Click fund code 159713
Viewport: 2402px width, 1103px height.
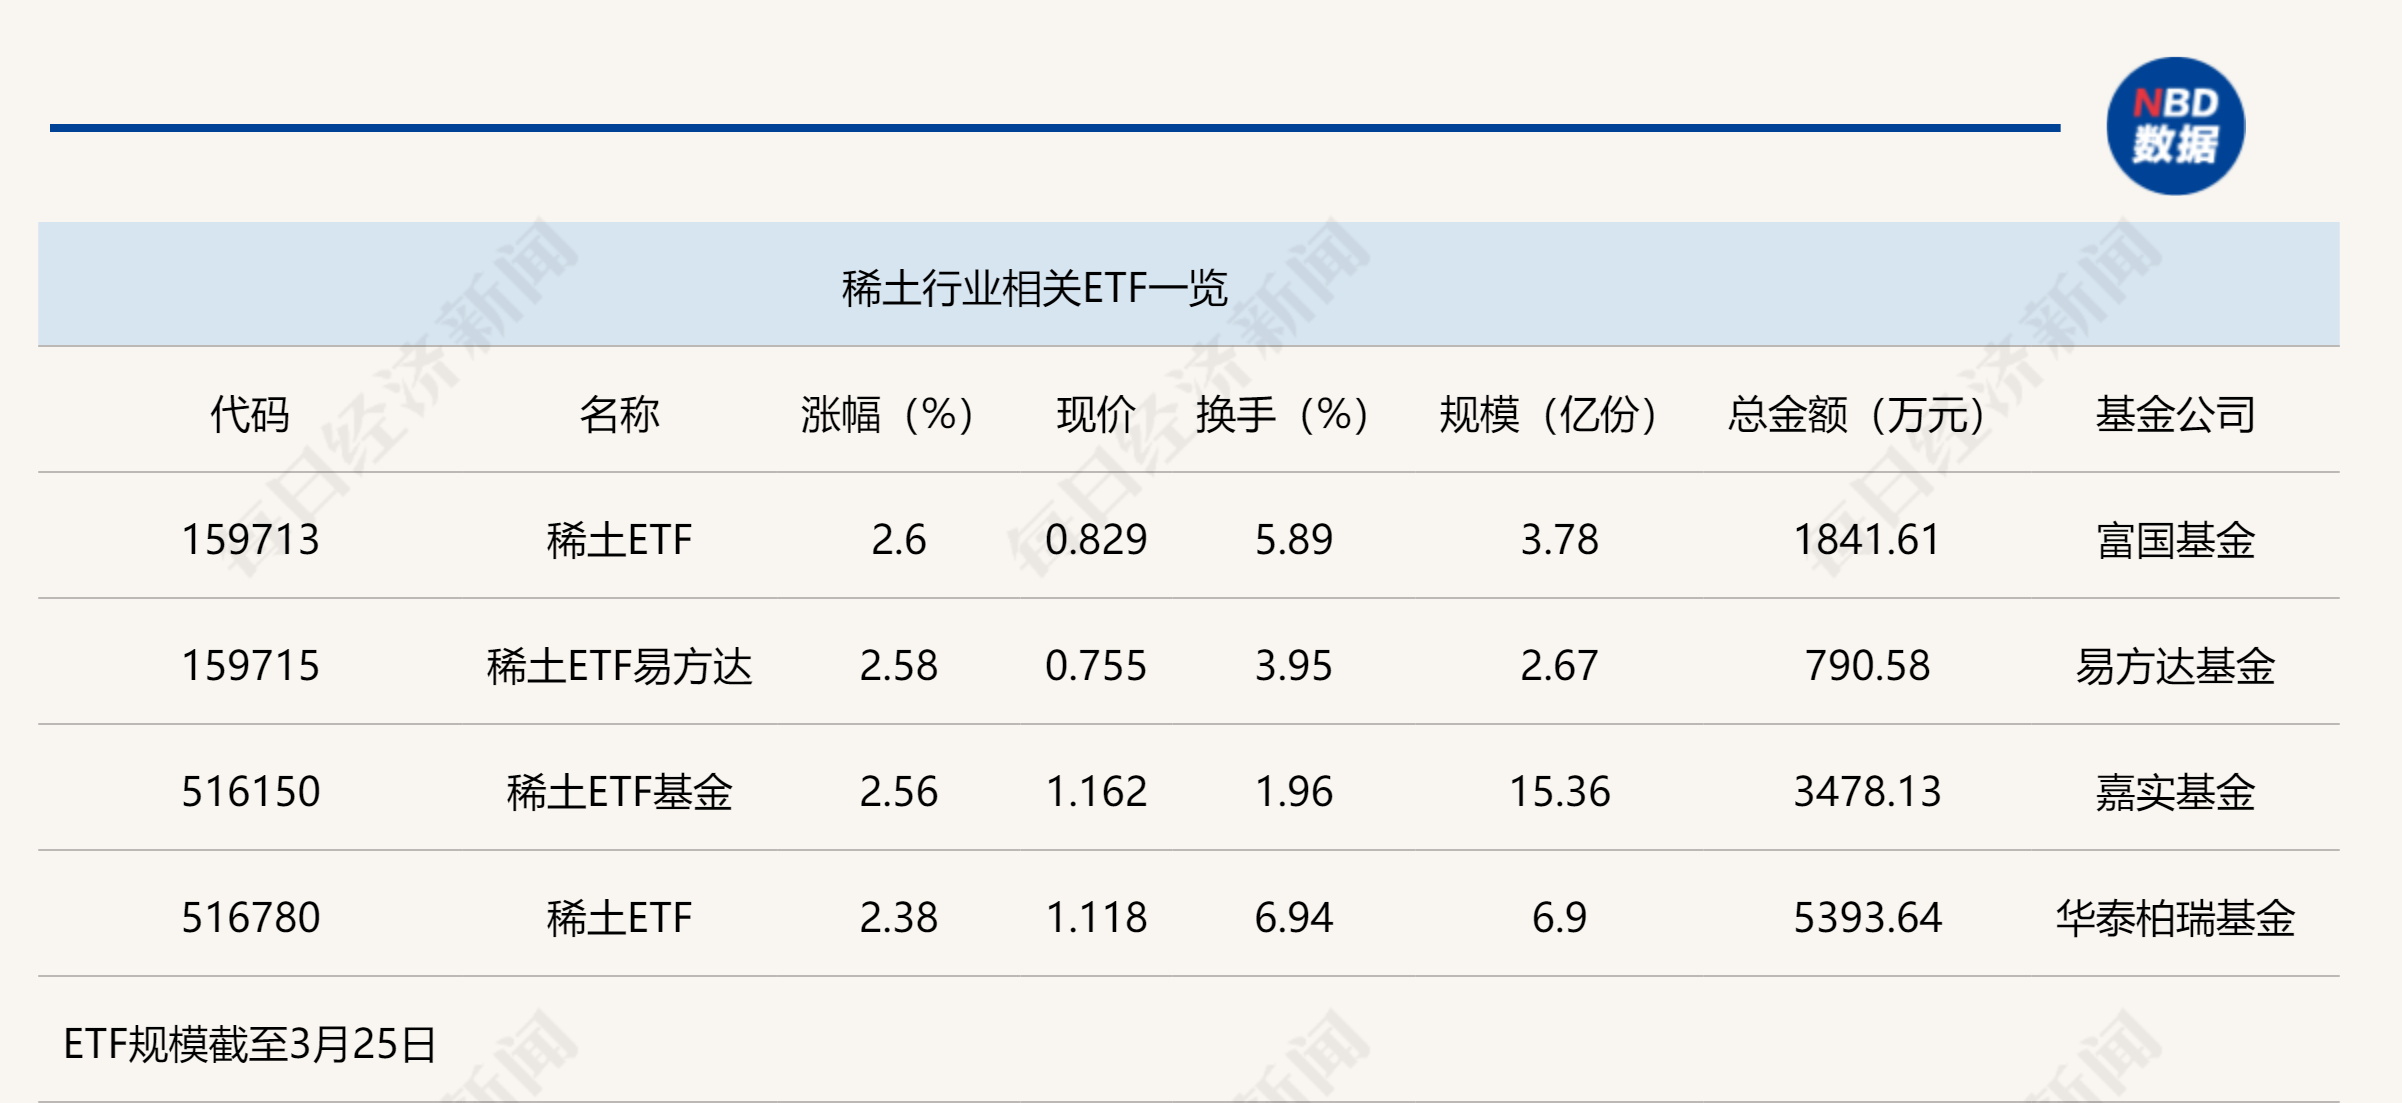coord(250,540)
